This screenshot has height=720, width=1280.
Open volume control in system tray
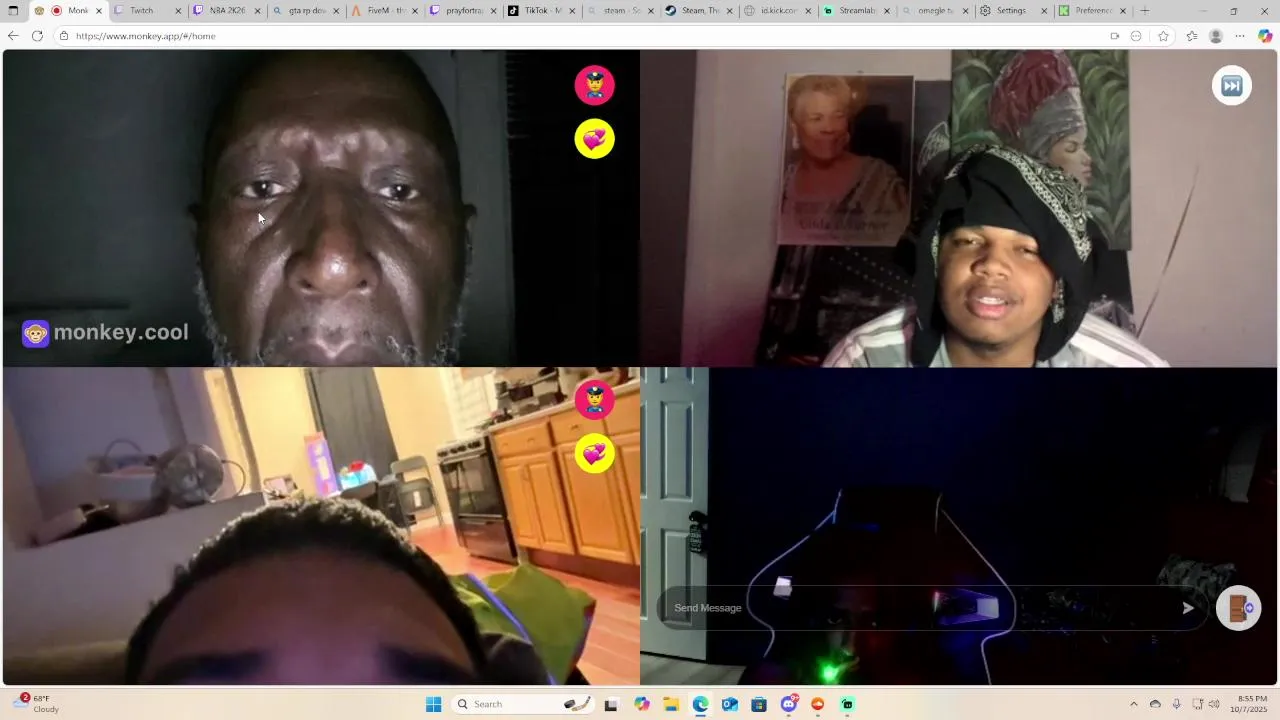pyautogui.click(x=1215, y=704)
